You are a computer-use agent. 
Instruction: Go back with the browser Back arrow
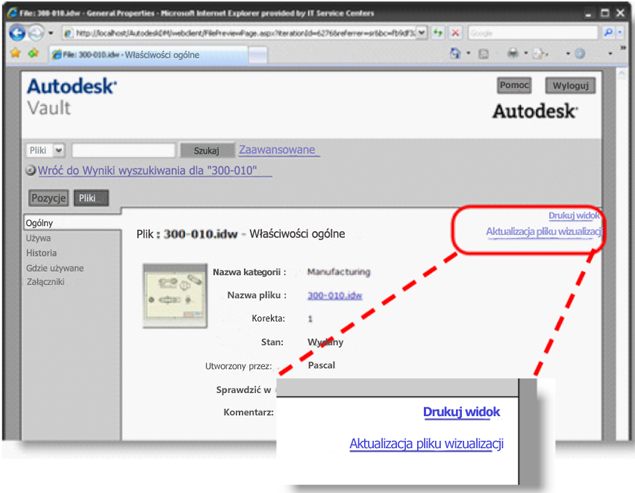pyautogui.click(x=17, y=33)
